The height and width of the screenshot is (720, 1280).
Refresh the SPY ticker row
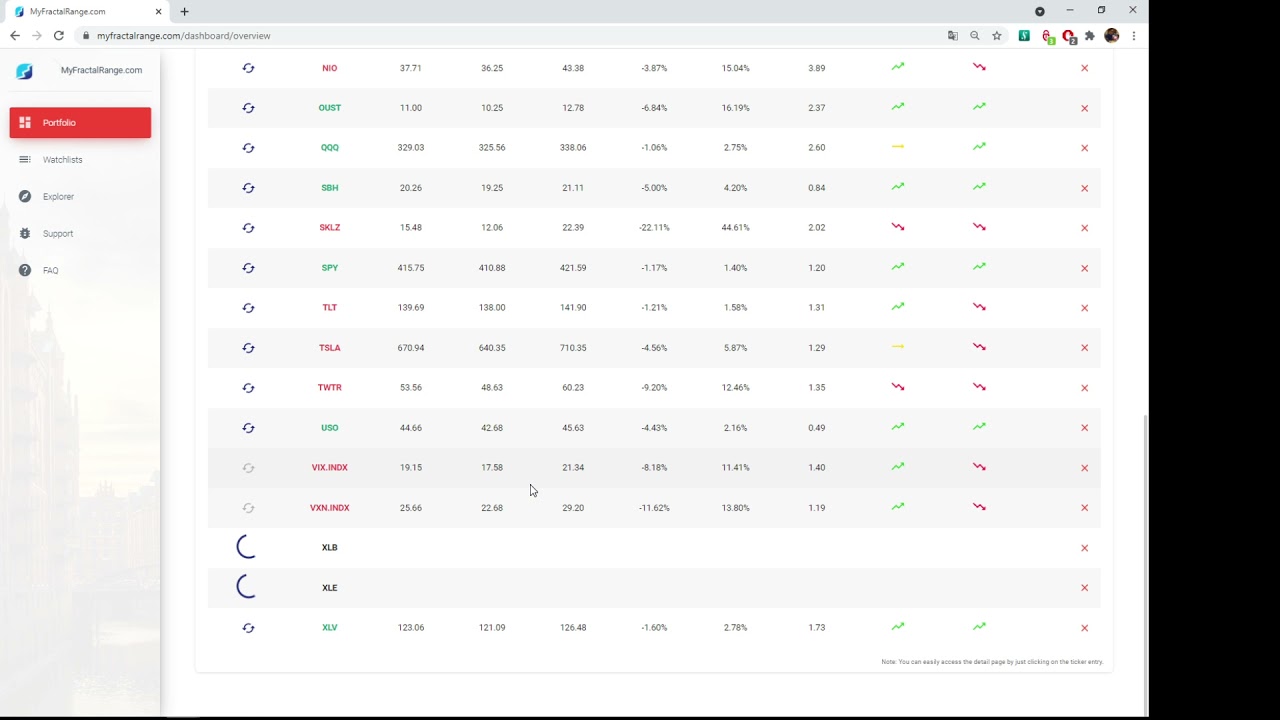coord(248,268)
